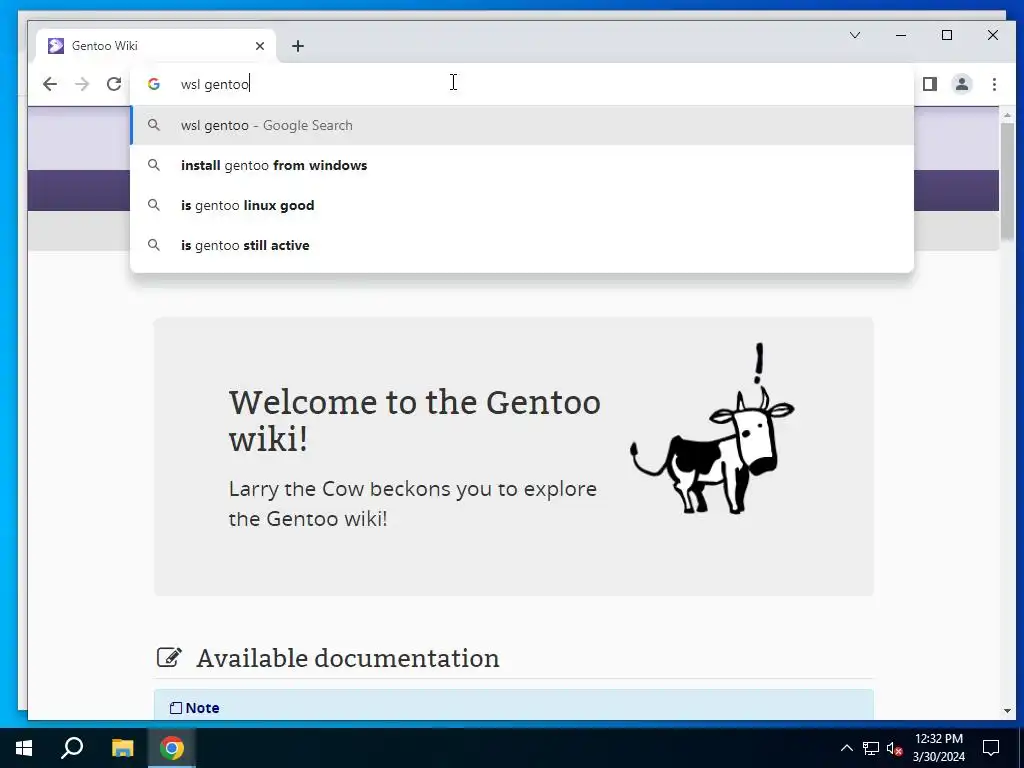Image resolution: width=1024 pixels, height=768 pixels.
Task: Open Chrome's three-dot menu
Action: (994, 84)
